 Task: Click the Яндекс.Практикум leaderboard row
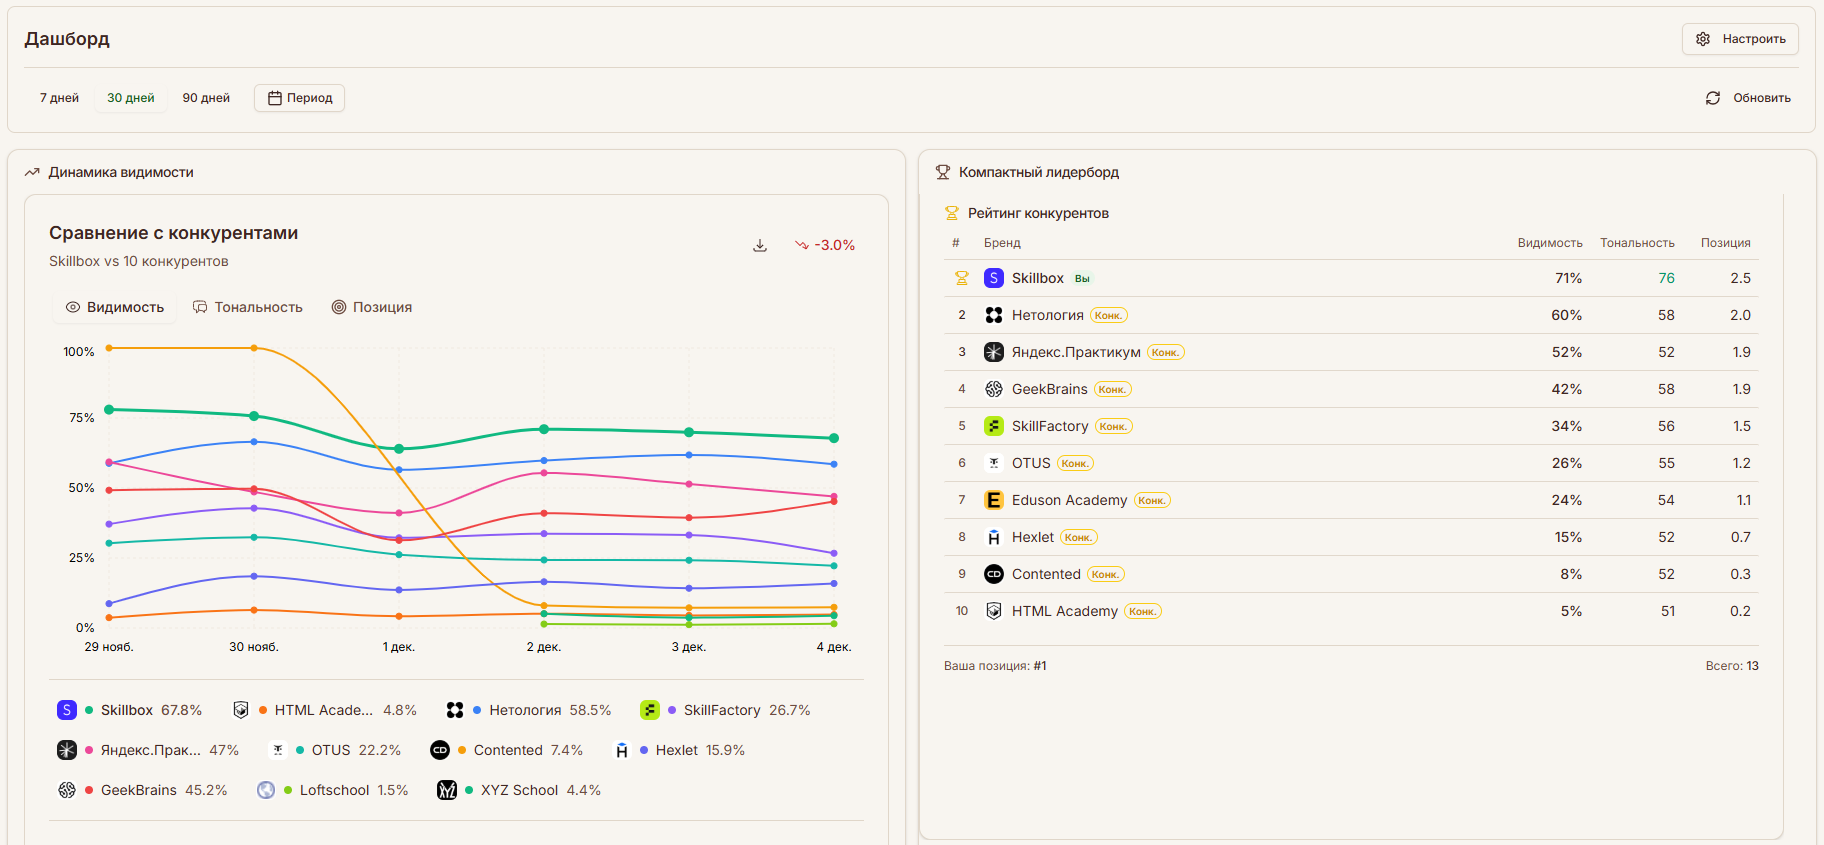coord(1350,352)
